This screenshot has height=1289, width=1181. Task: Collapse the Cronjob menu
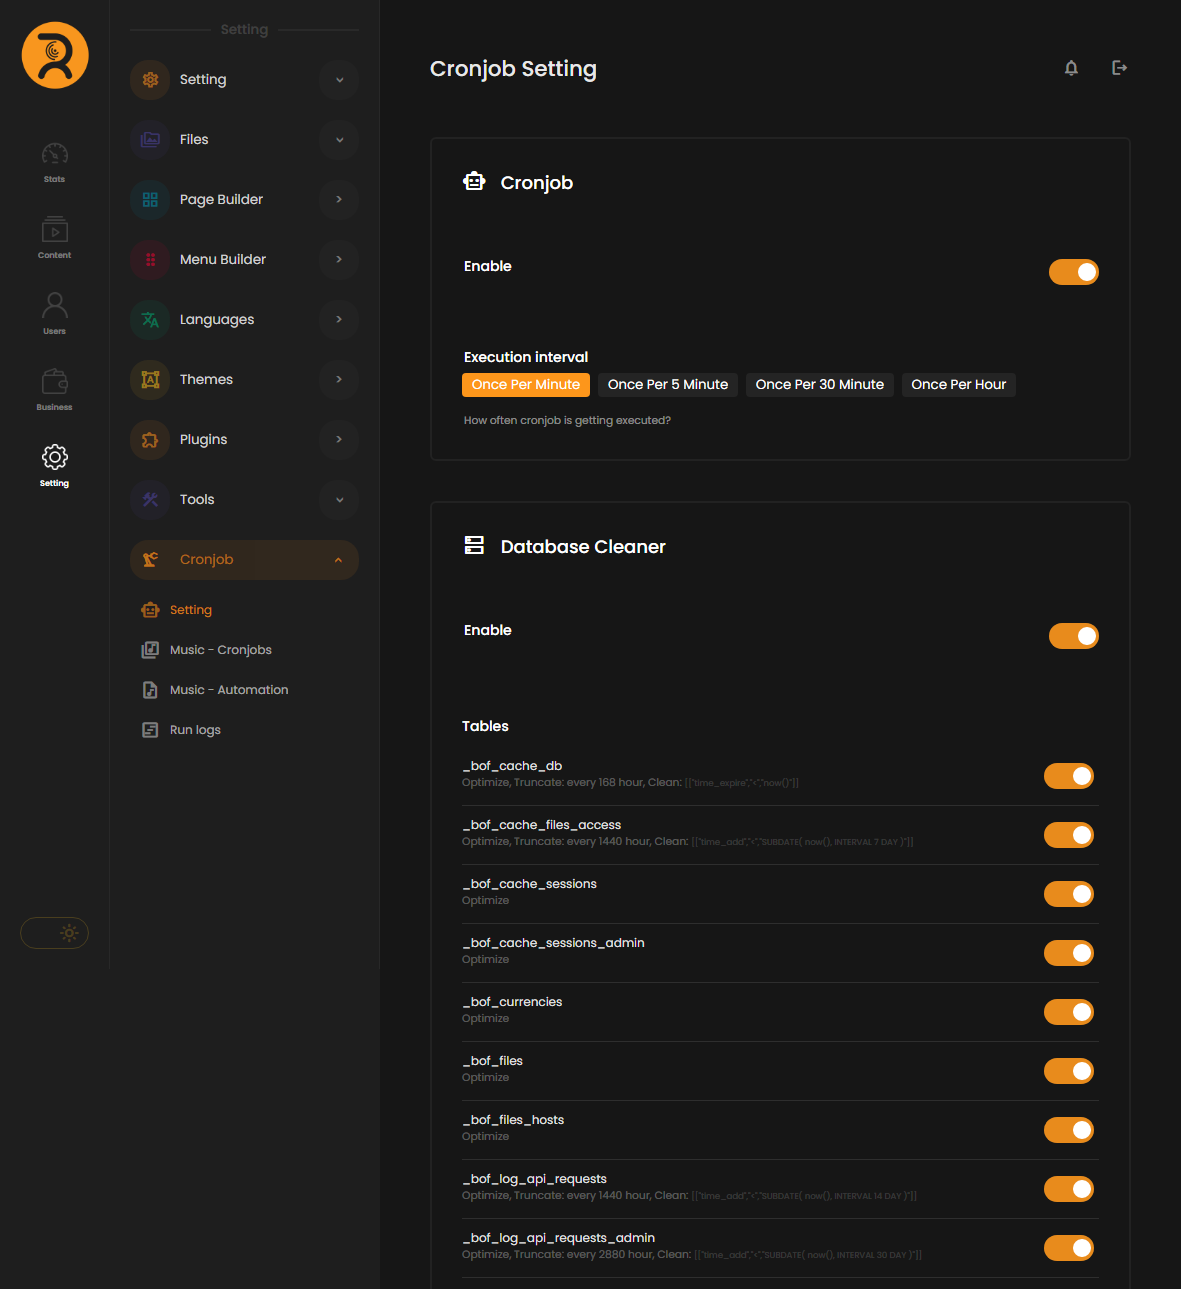click(339, 560)
